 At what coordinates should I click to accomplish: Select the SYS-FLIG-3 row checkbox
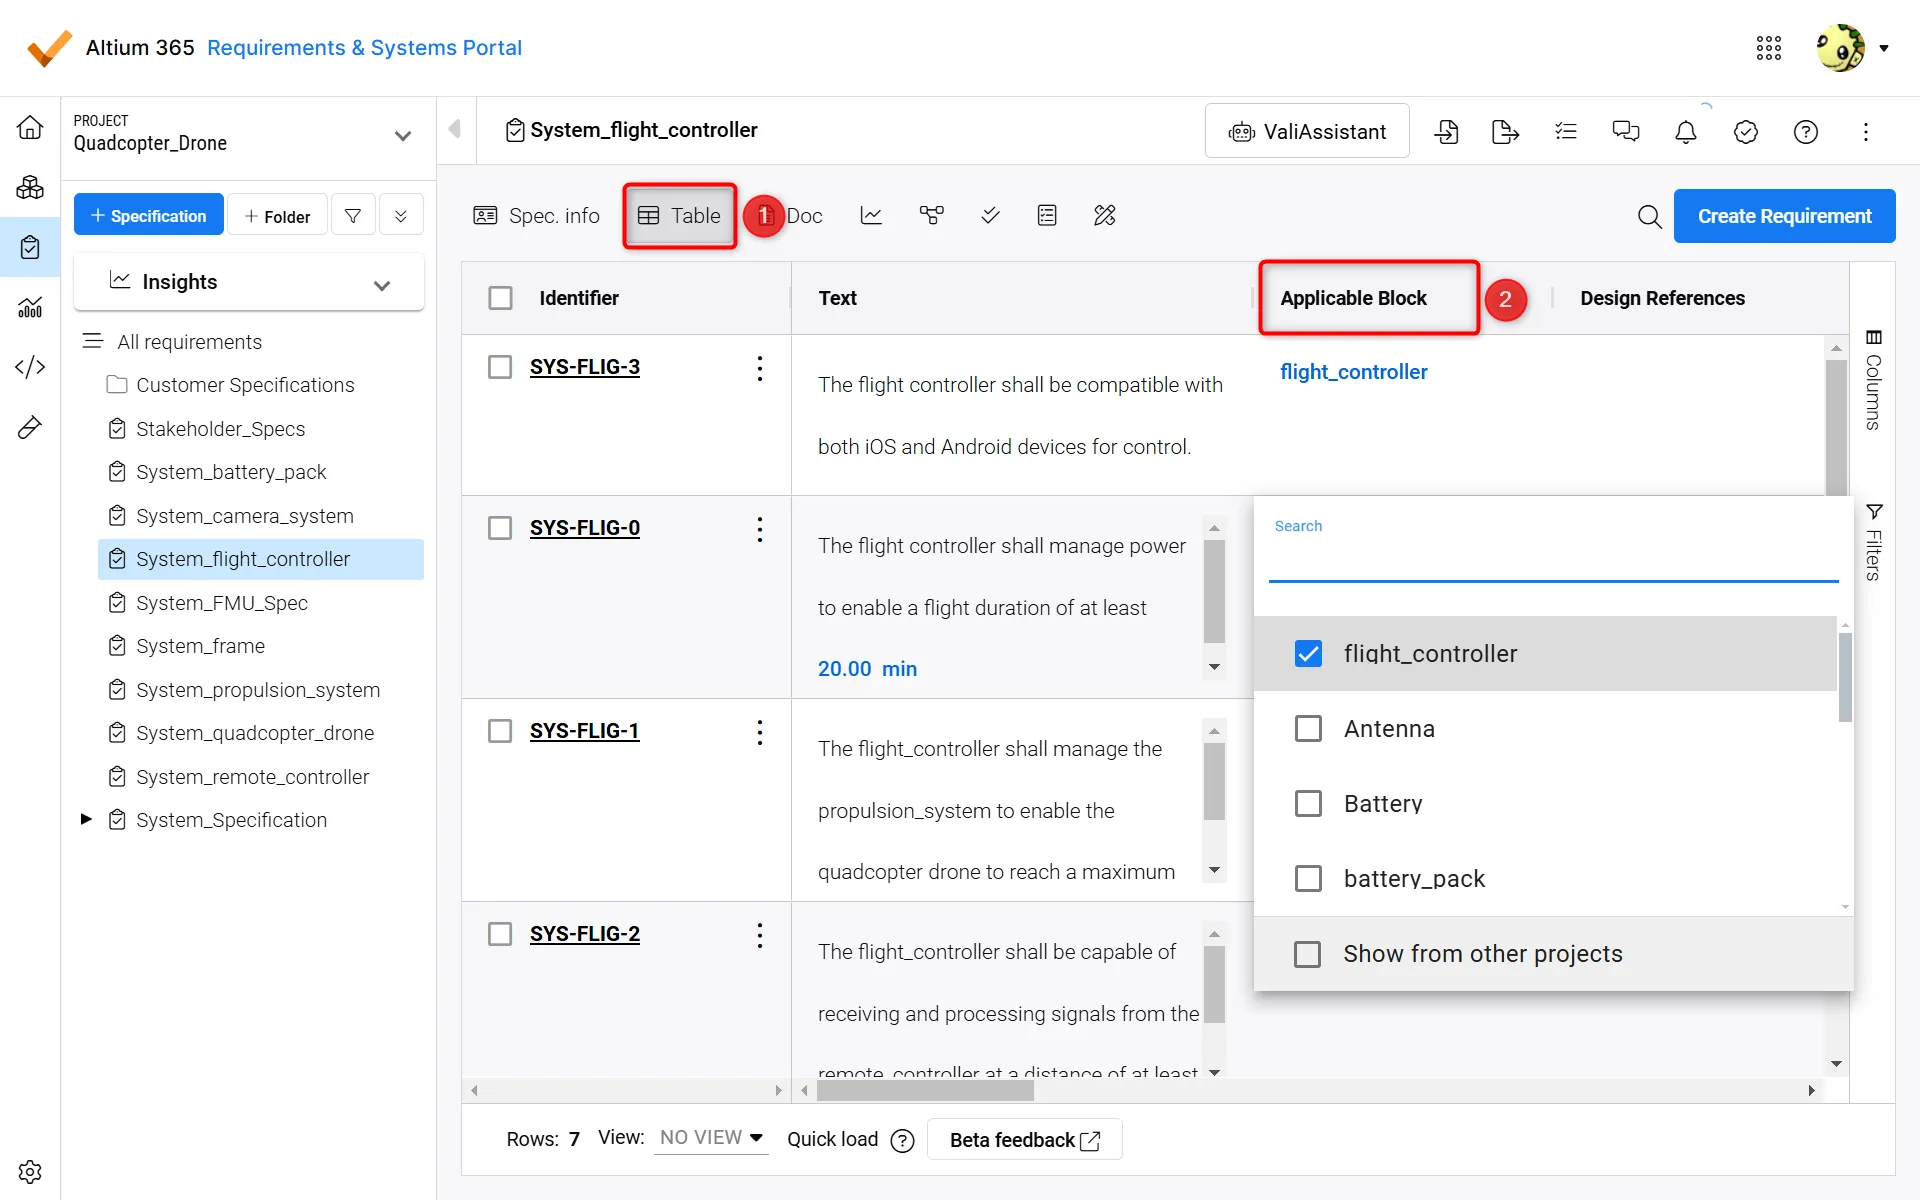[x=500, y=367]
